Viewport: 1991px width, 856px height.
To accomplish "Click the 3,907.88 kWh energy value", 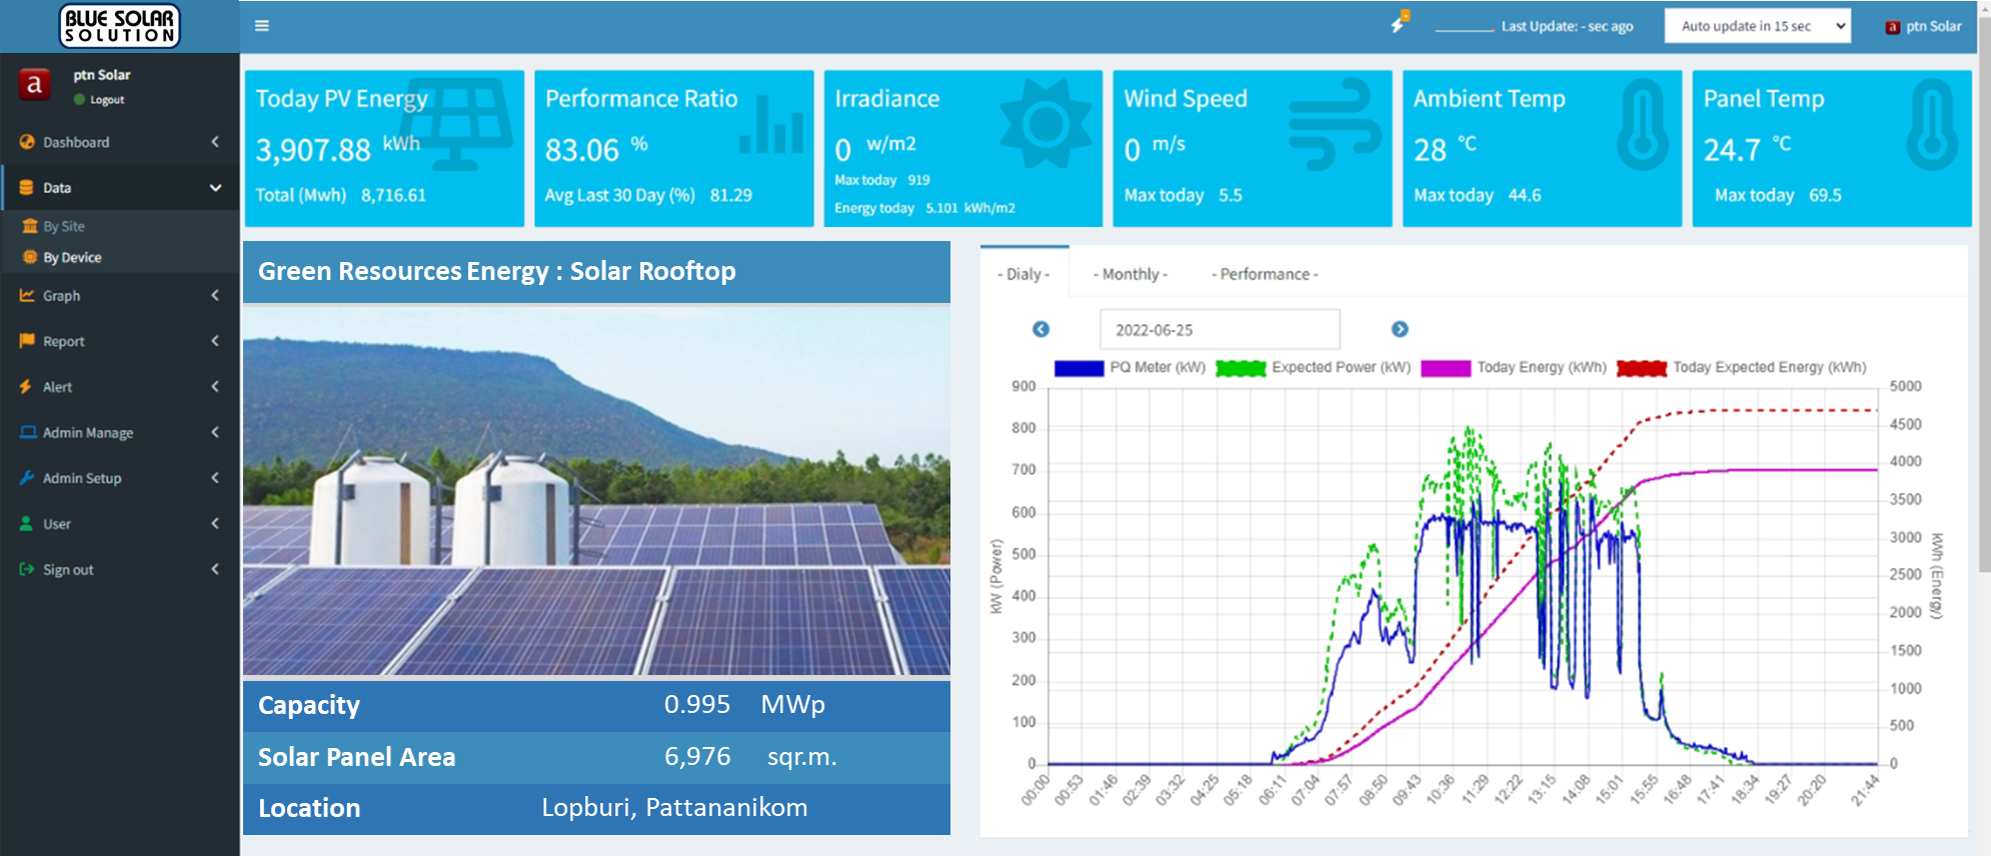I will [338, 149].
